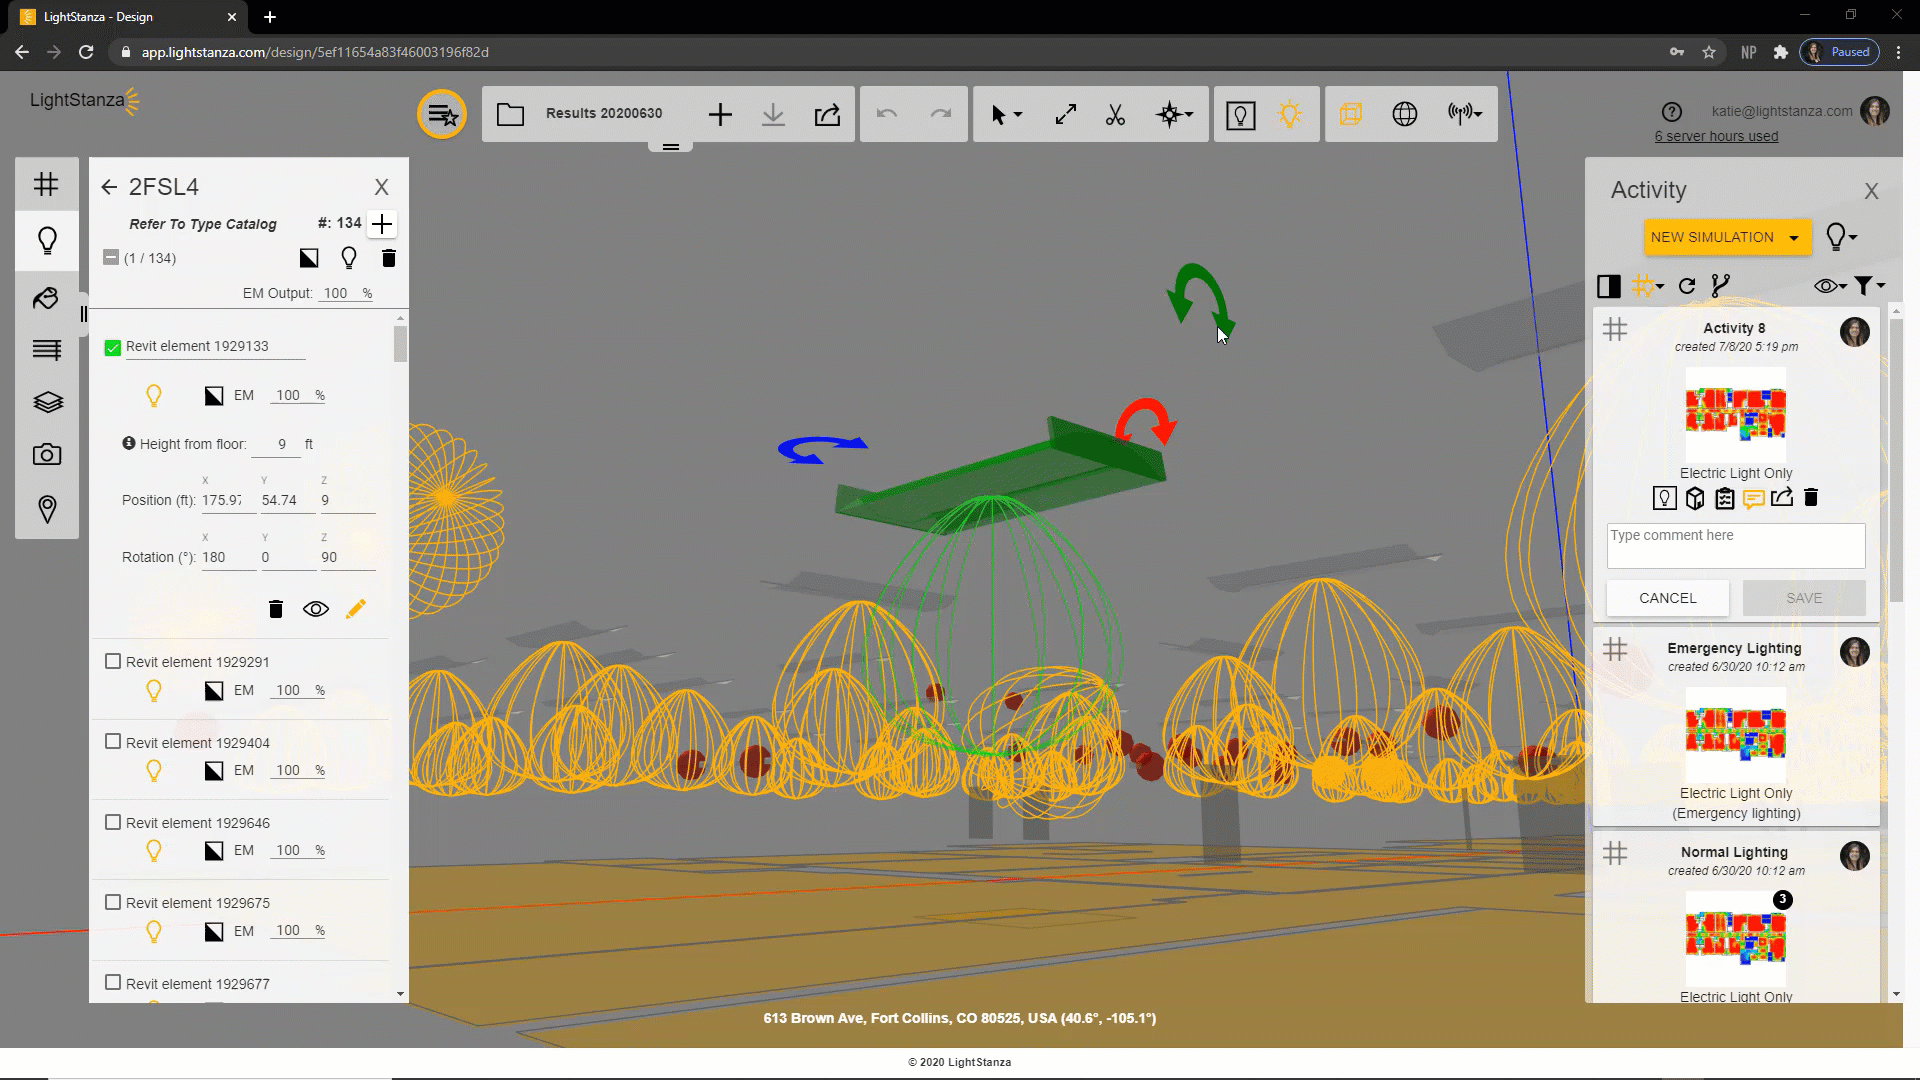Check Revit element 1929675
This screenshot has height=1080, width=1920.
click(x=113, y=902)
